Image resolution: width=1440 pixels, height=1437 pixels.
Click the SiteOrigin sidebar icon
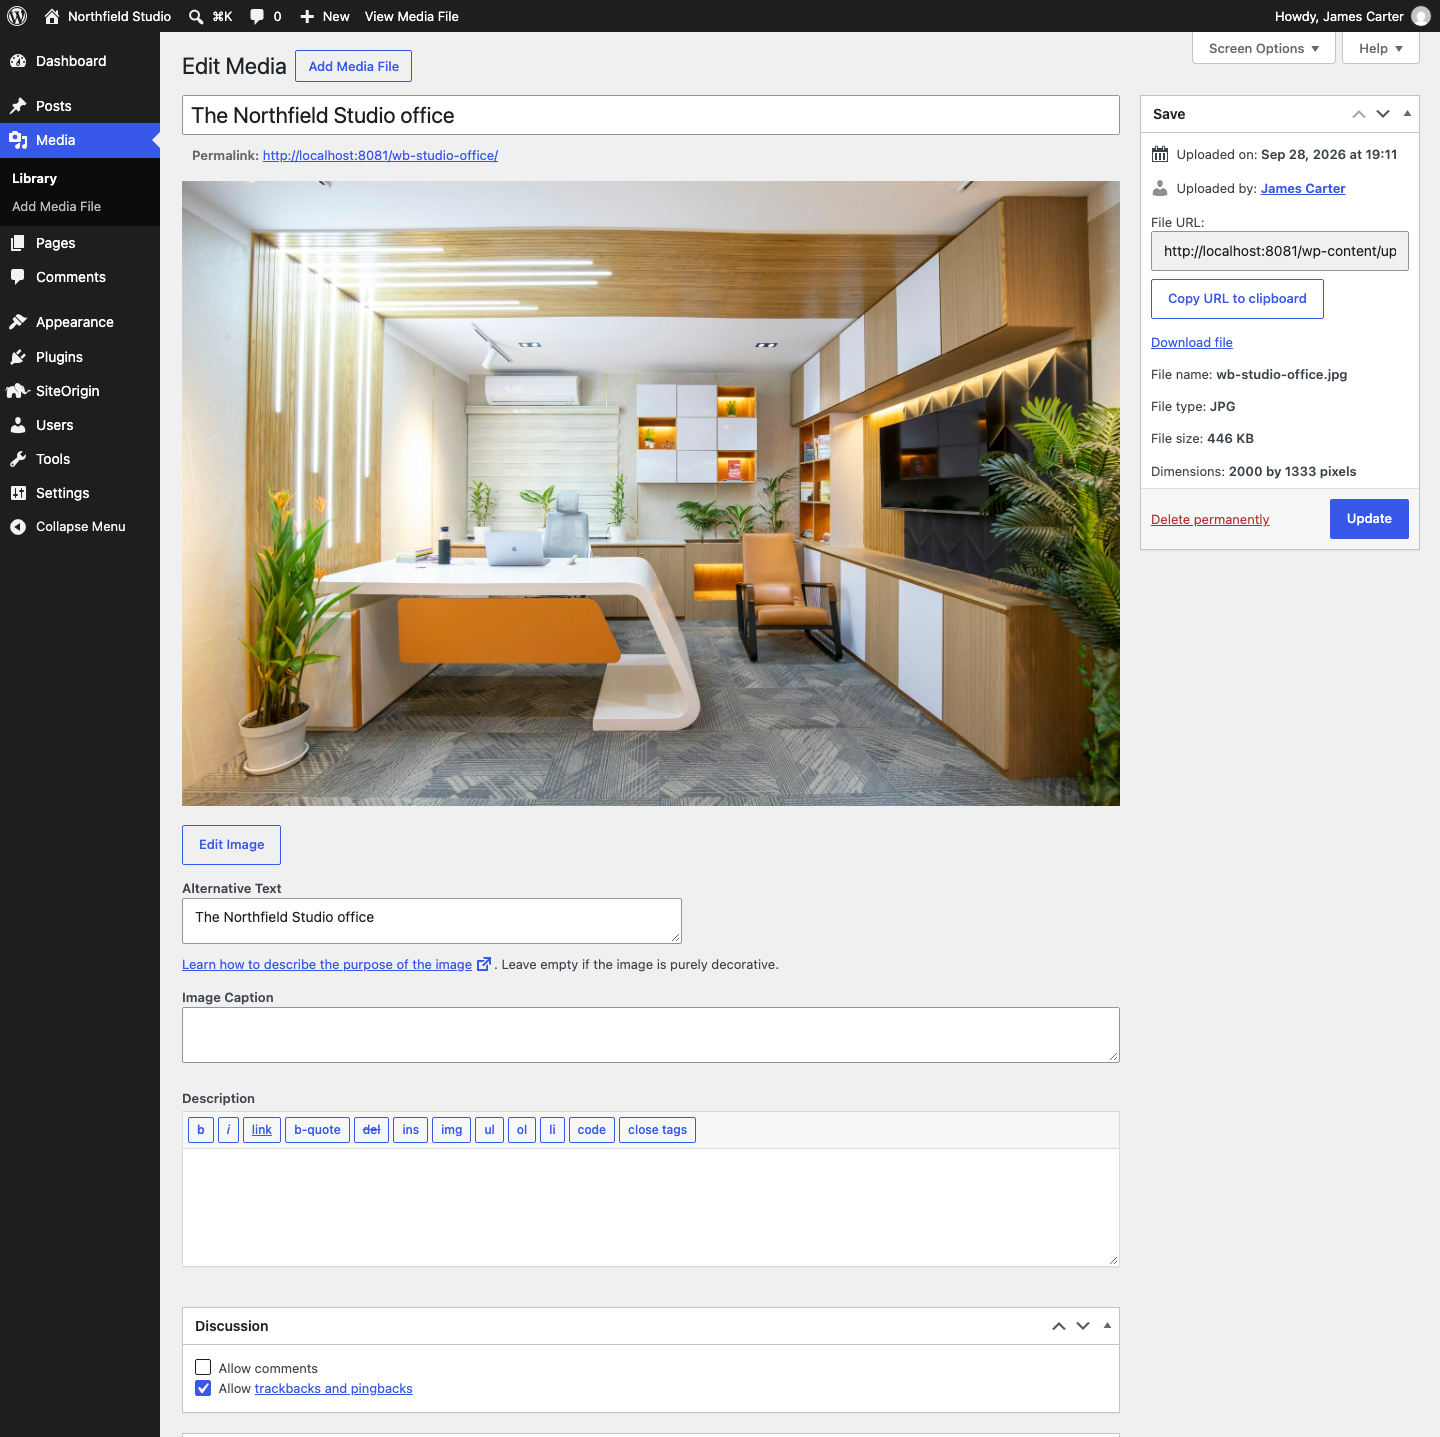18,391
